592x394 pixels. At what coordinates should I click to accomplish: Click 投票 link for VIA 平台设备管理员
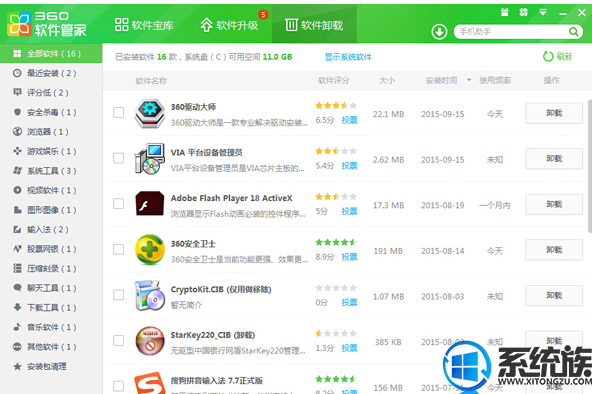(x=349, y=166)
